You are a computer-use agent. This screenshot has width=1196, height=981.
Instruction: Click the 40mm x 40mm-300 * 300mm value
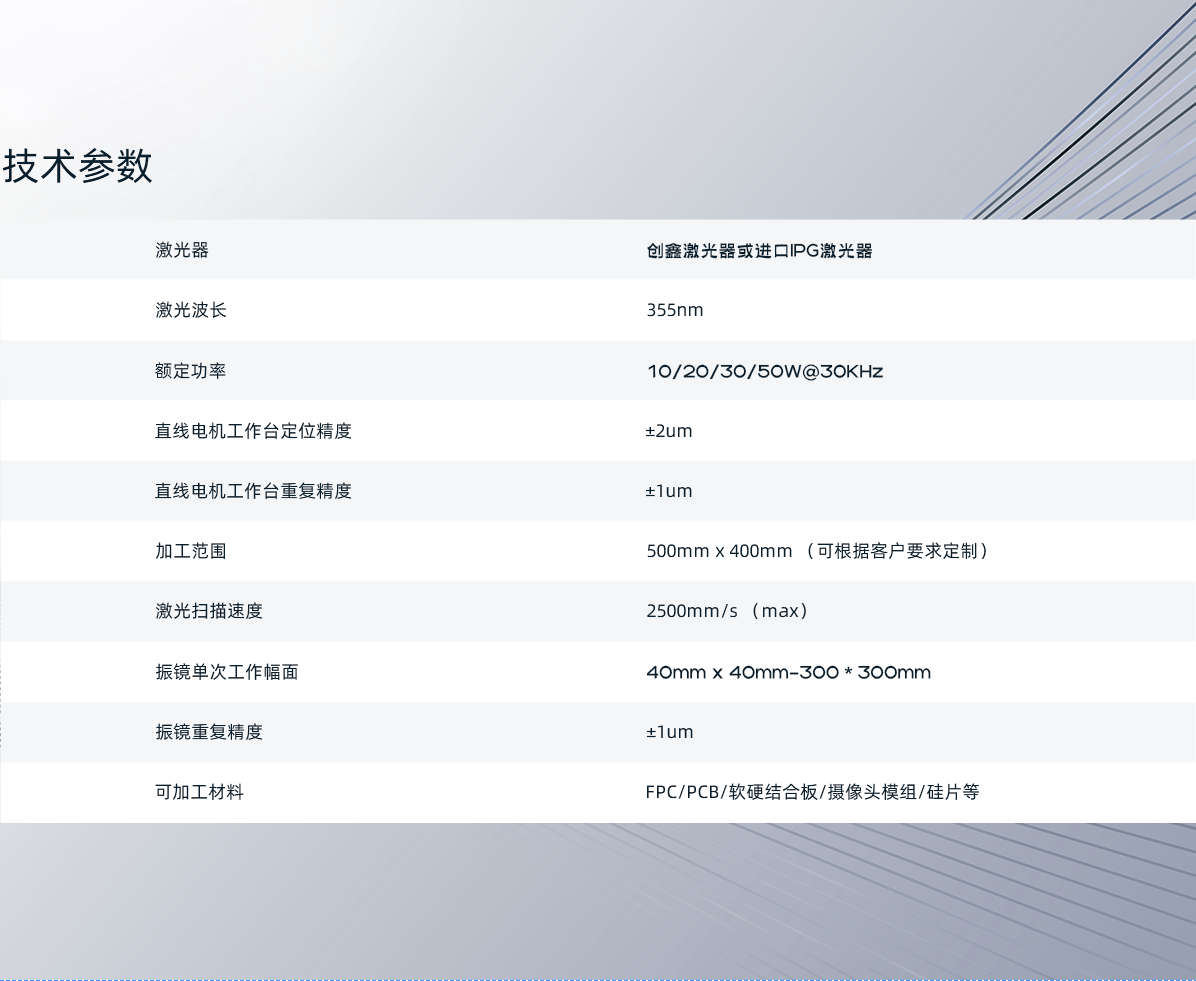pyautogui.click(x=787, y=672)
